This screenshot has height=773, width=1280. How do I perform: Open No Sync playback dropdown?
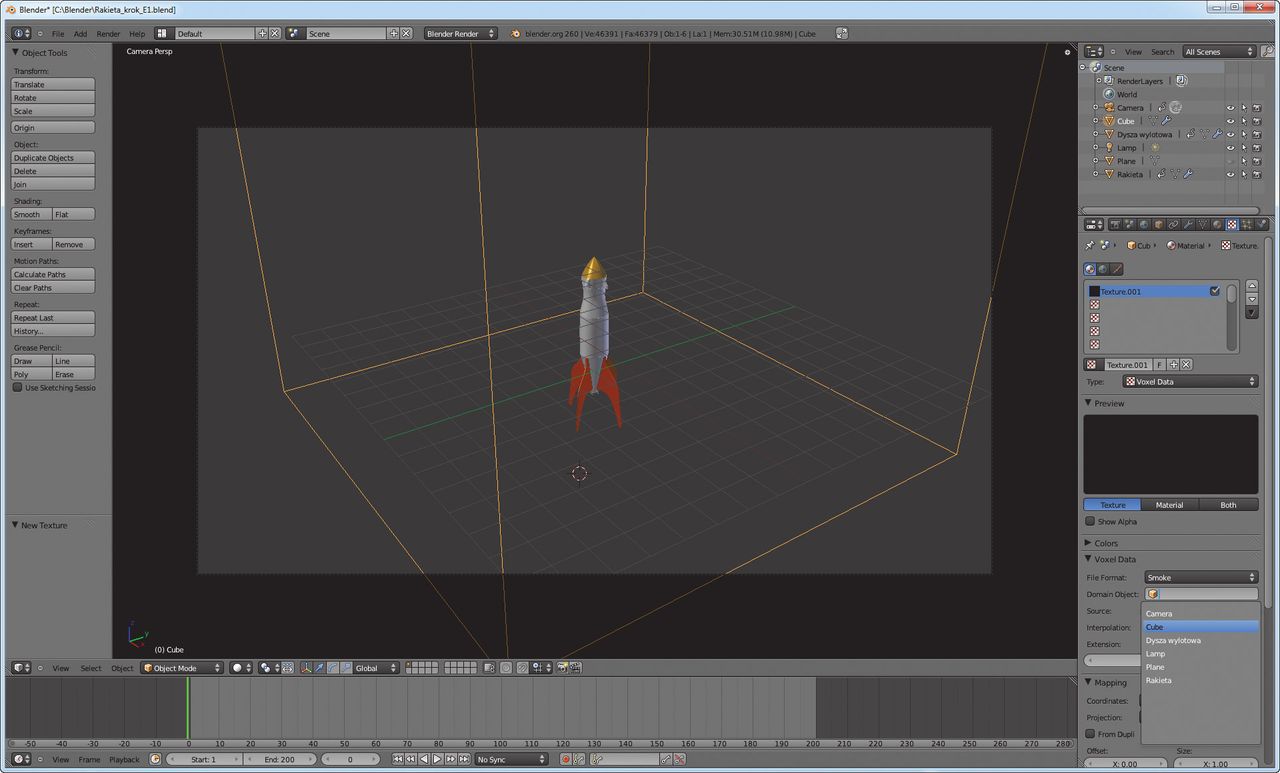[512, 759]
